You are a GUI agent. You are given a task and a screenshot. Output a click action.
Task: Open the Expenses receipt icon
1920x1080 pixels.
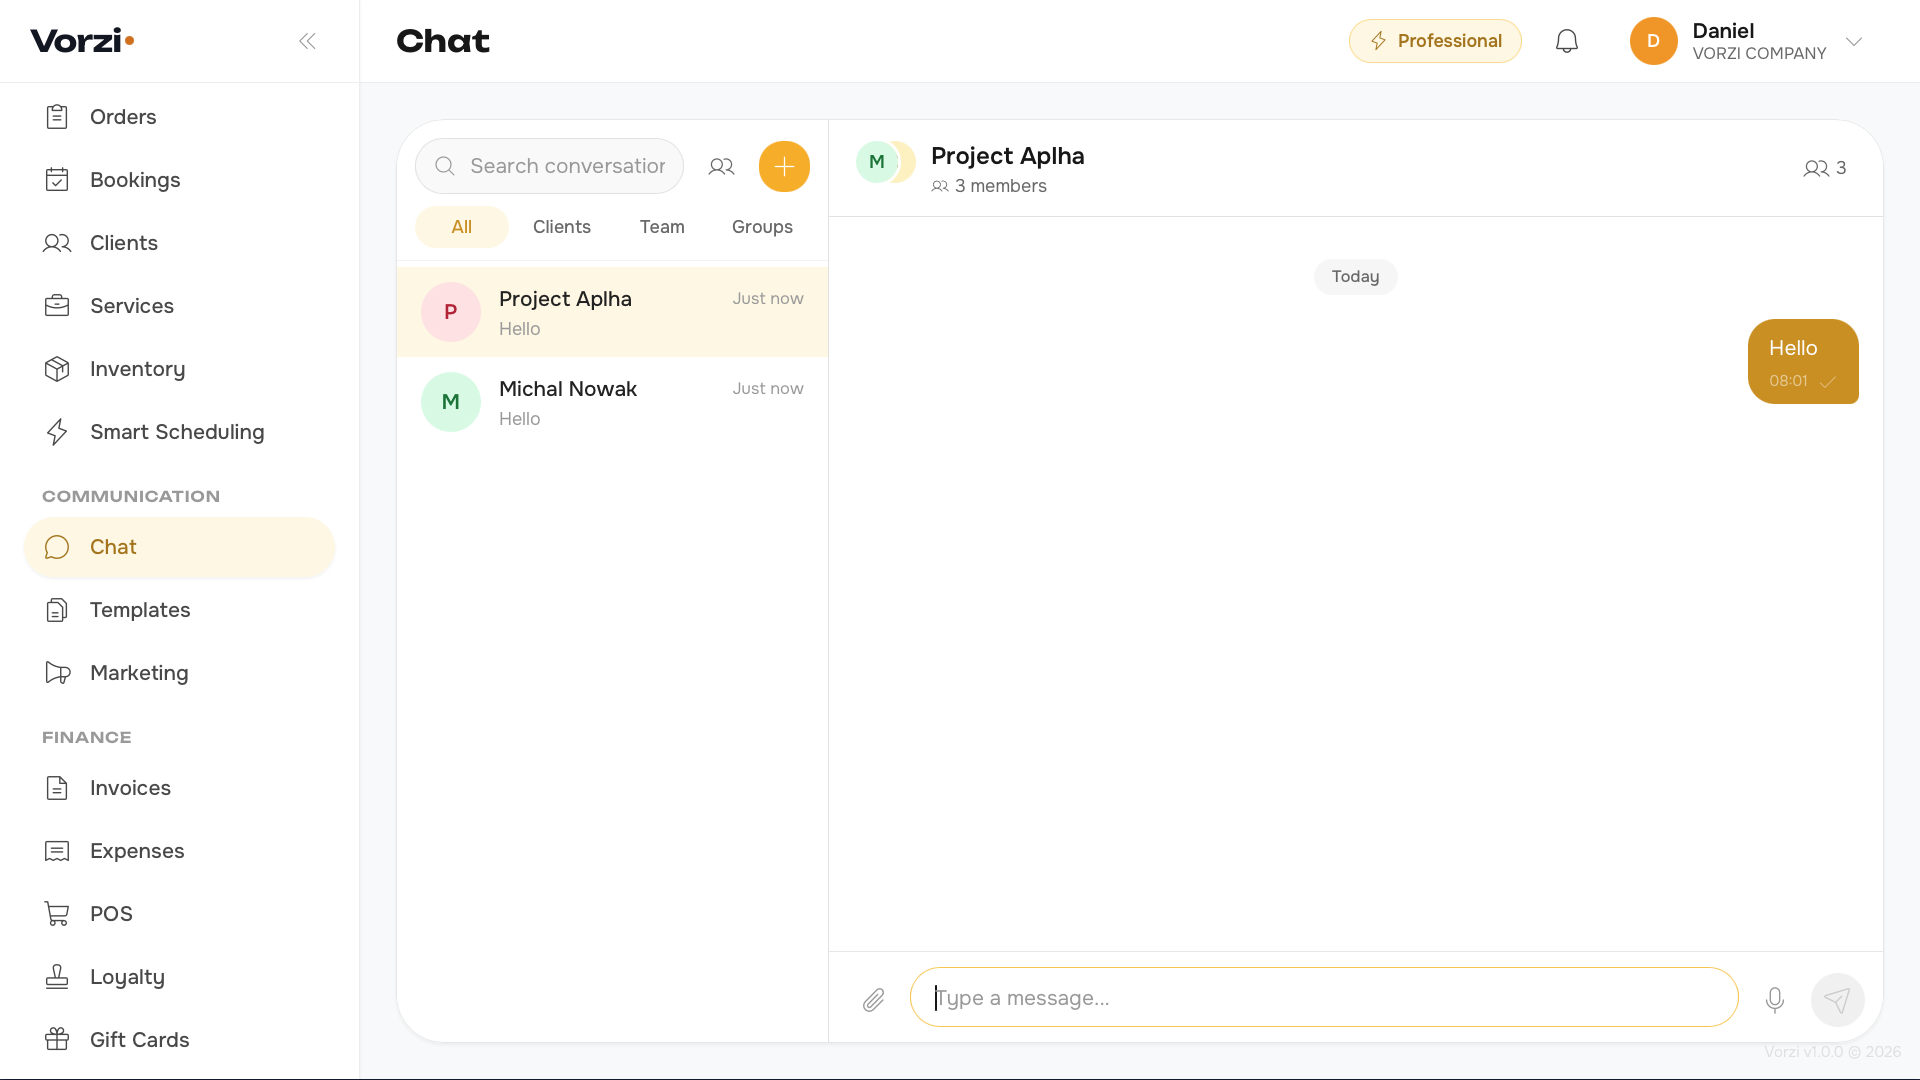pyautogui.click(x=57, y=851)
